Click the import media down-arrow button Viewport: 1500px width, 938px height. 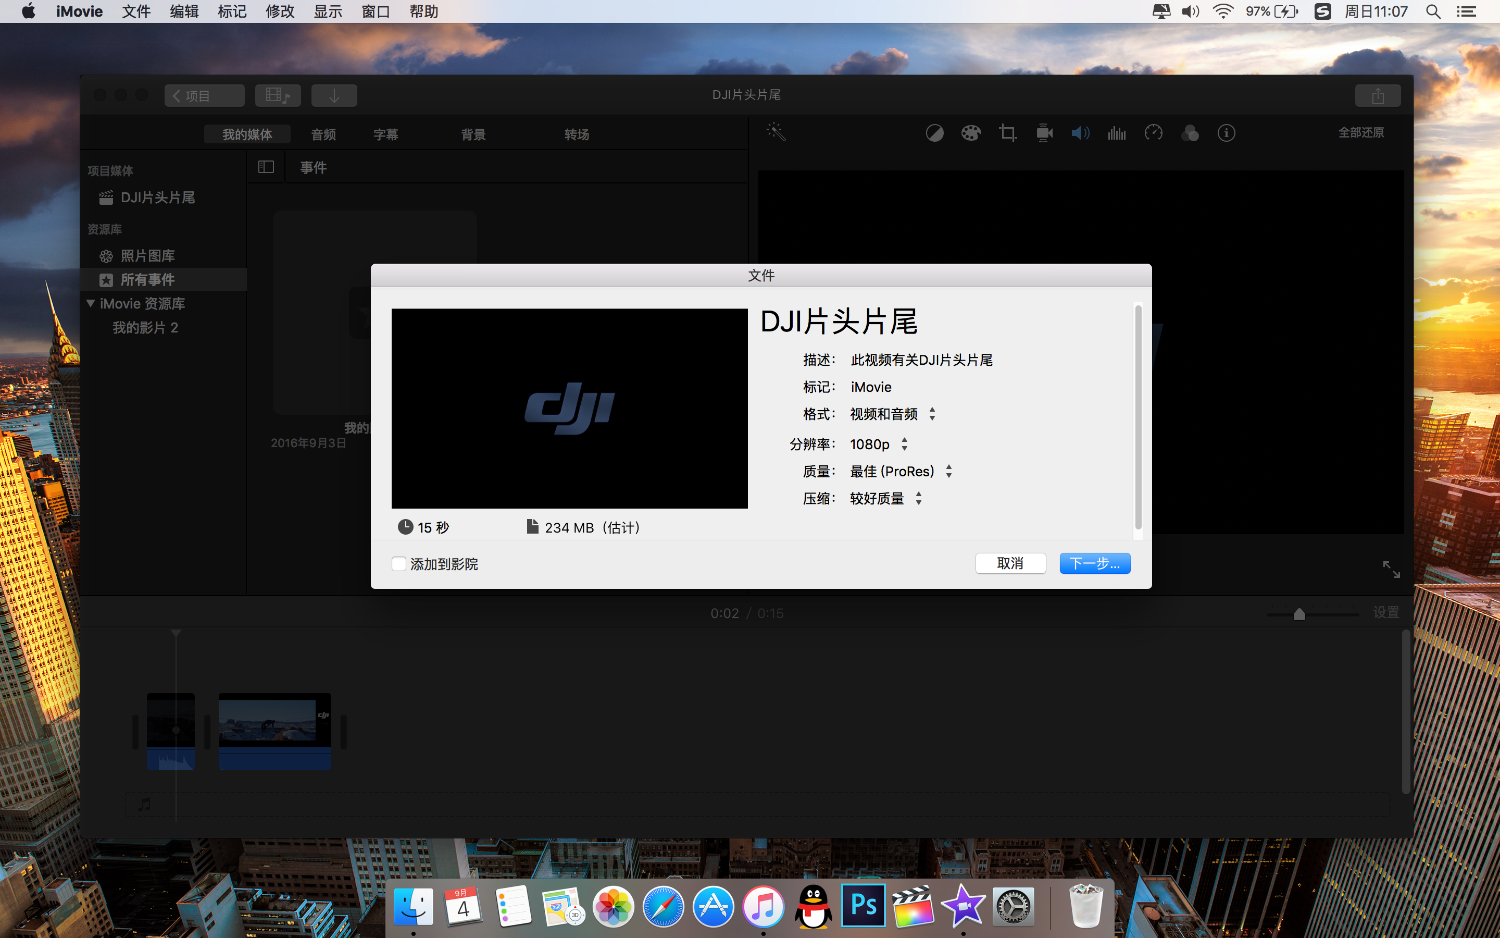(x=334, y=96)
